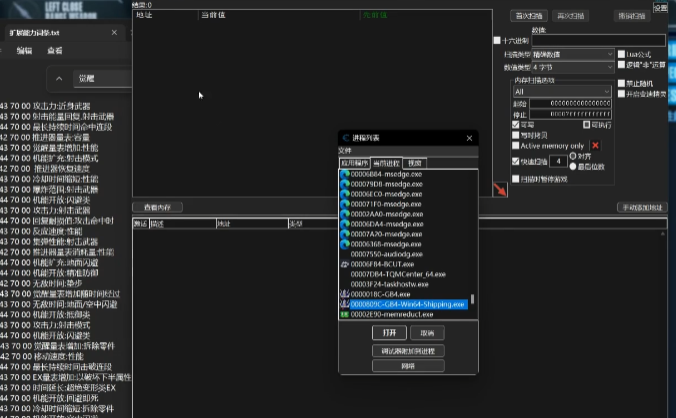
Task: Select the 最后位数 radio button
Action: (572, 164)
